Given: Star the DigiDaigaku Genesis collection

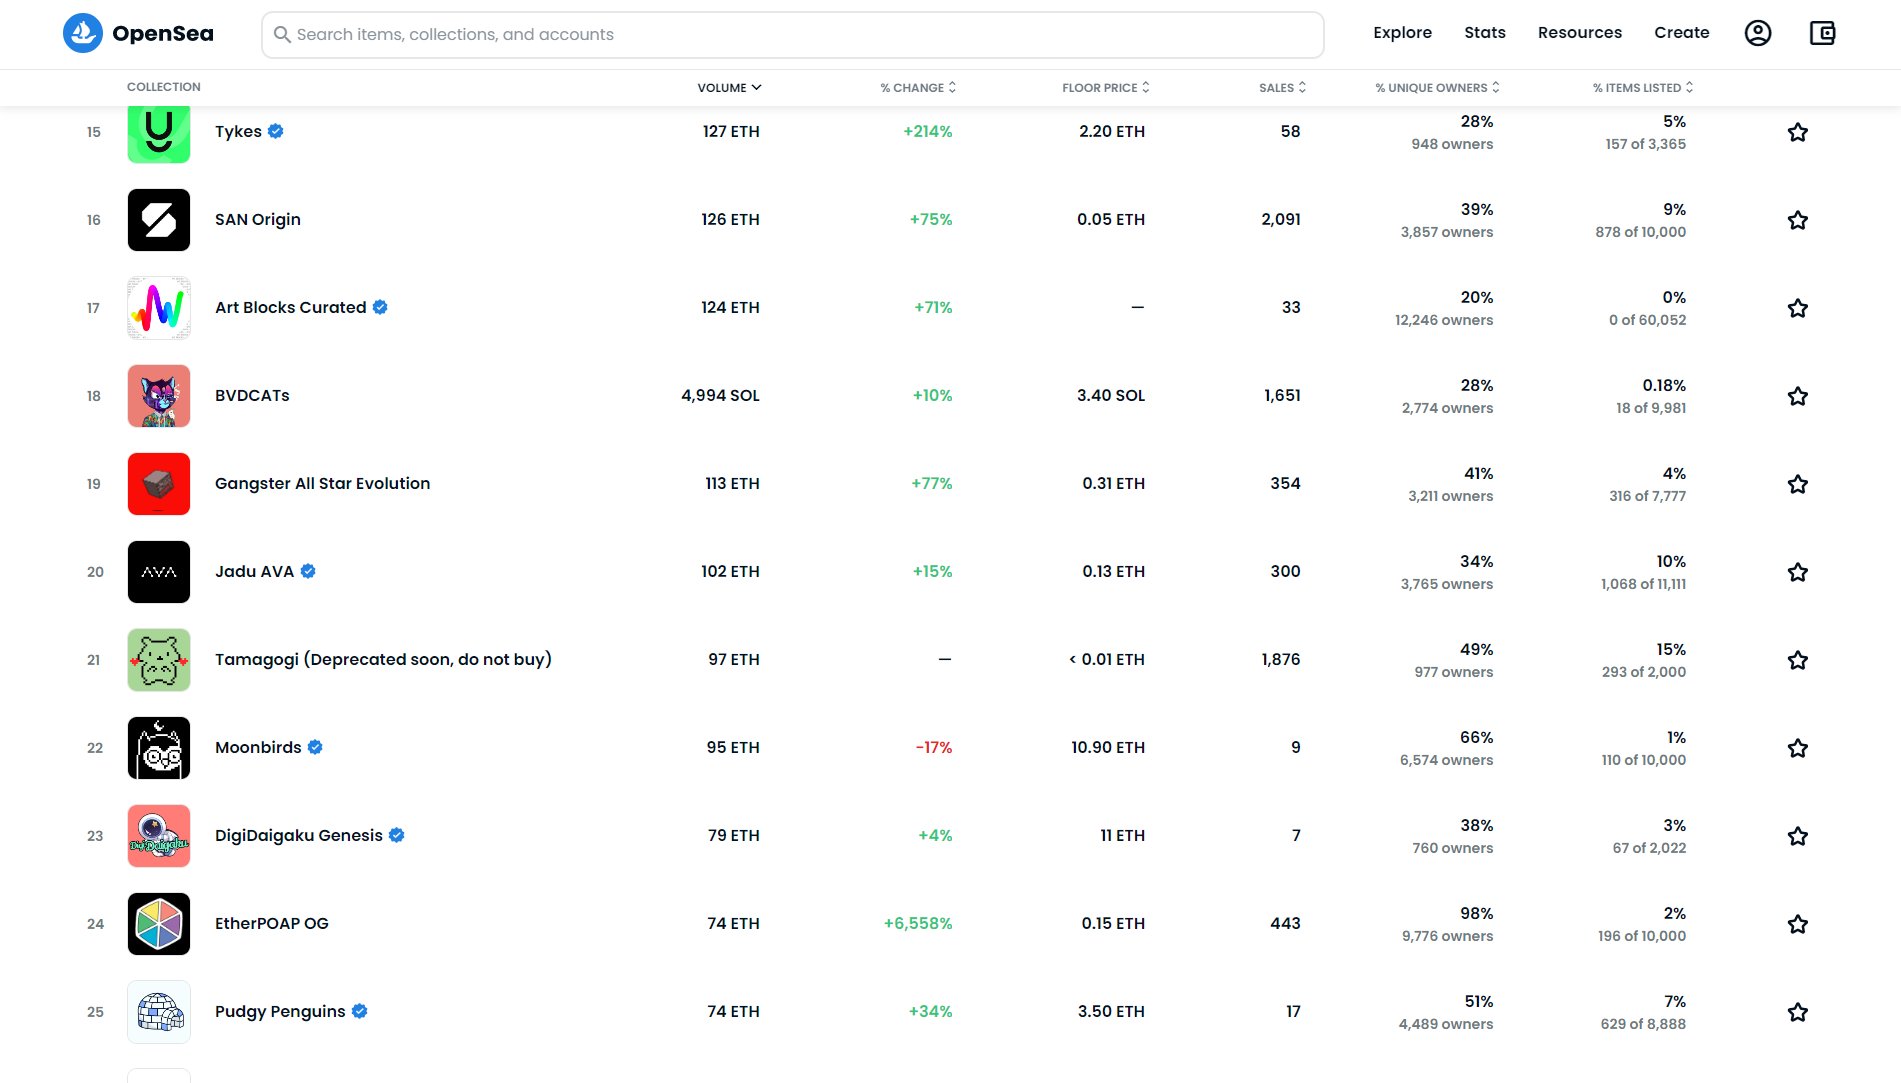Looking at the screenshot, I should click(x=1798, y=836).
